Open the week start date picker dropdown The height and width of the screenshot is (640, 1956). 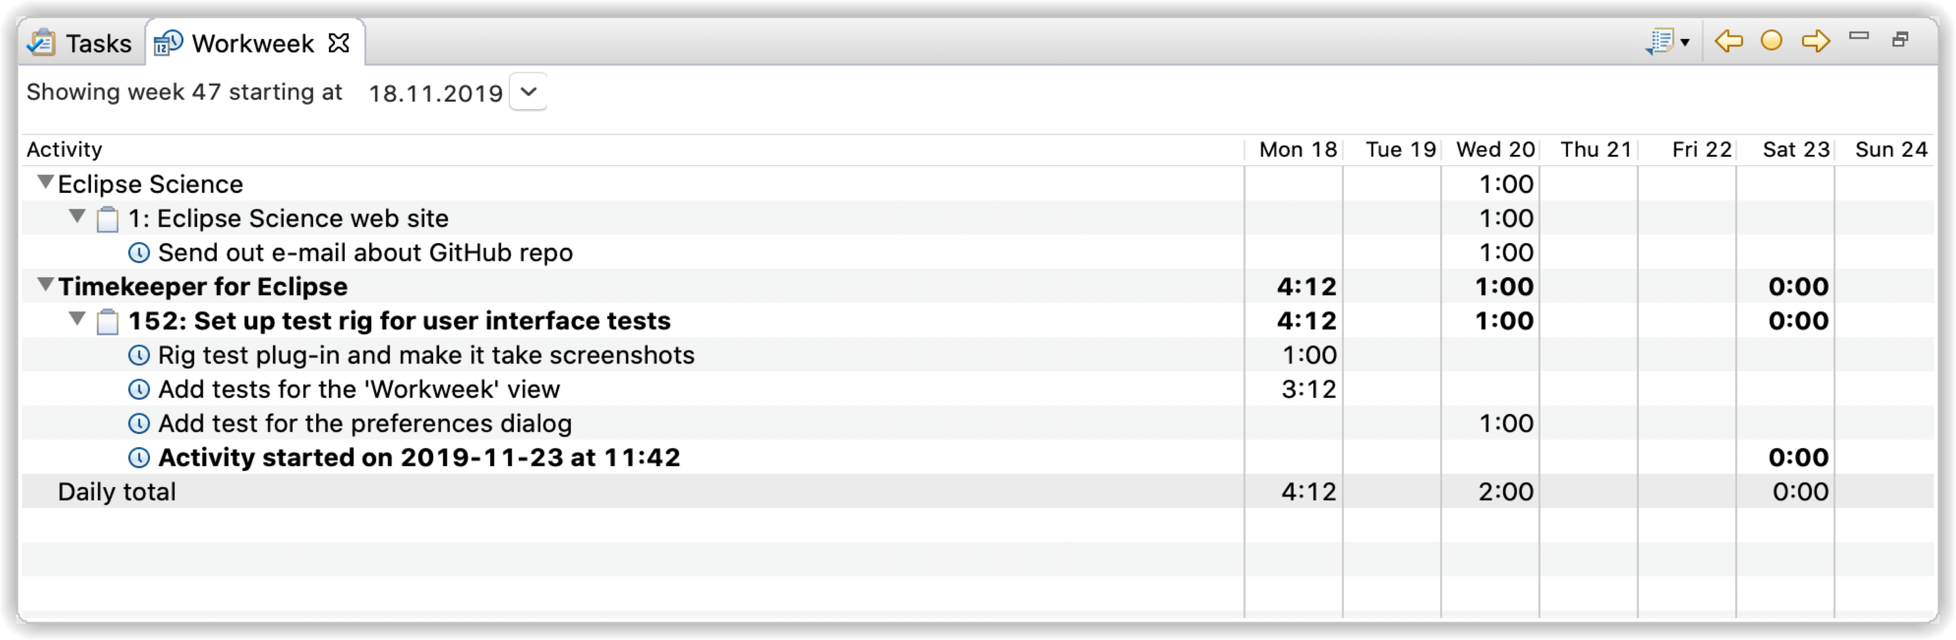click(529, 92)
